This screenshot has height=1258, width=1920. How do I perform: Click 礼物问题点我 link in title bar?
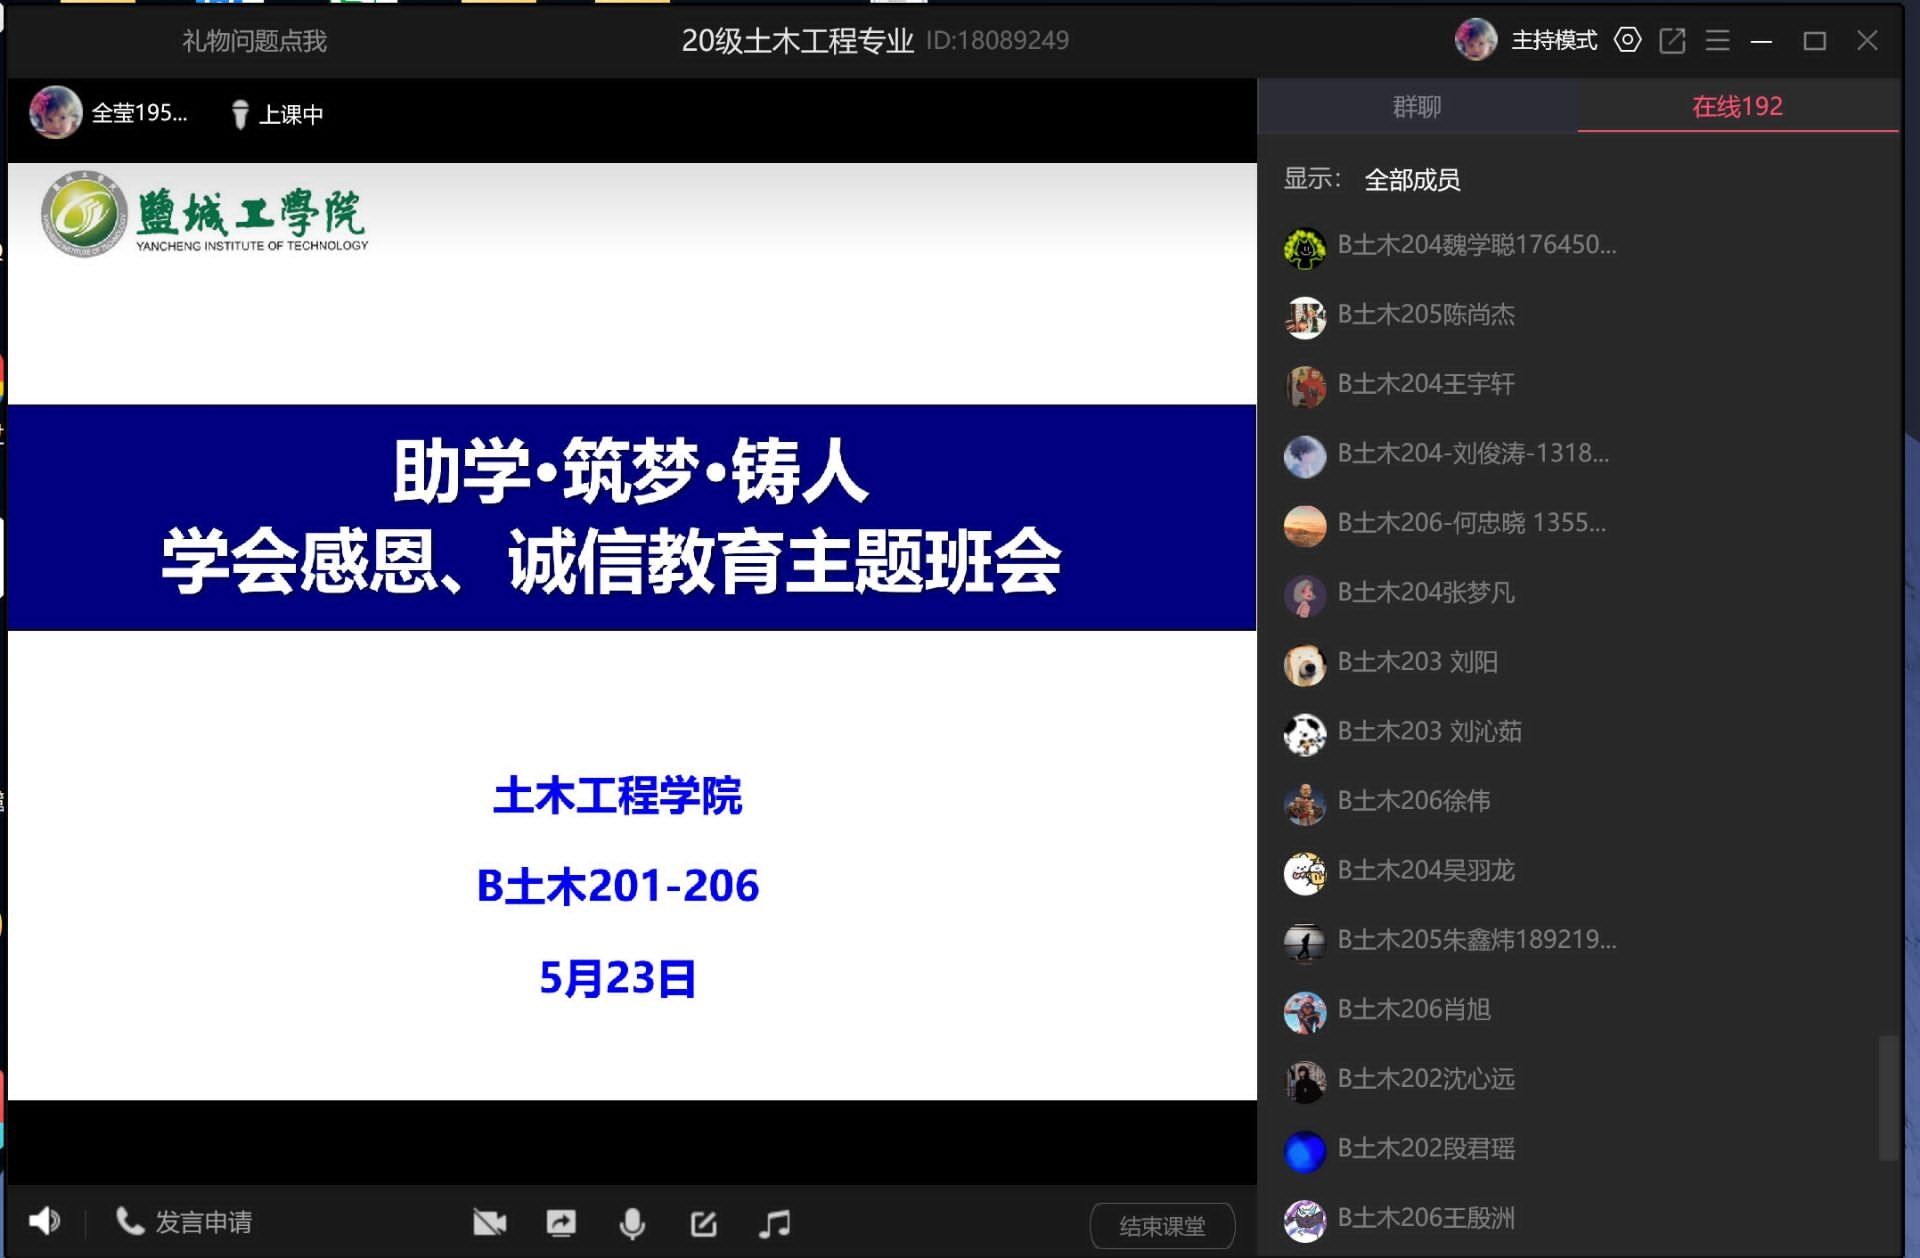254,41
